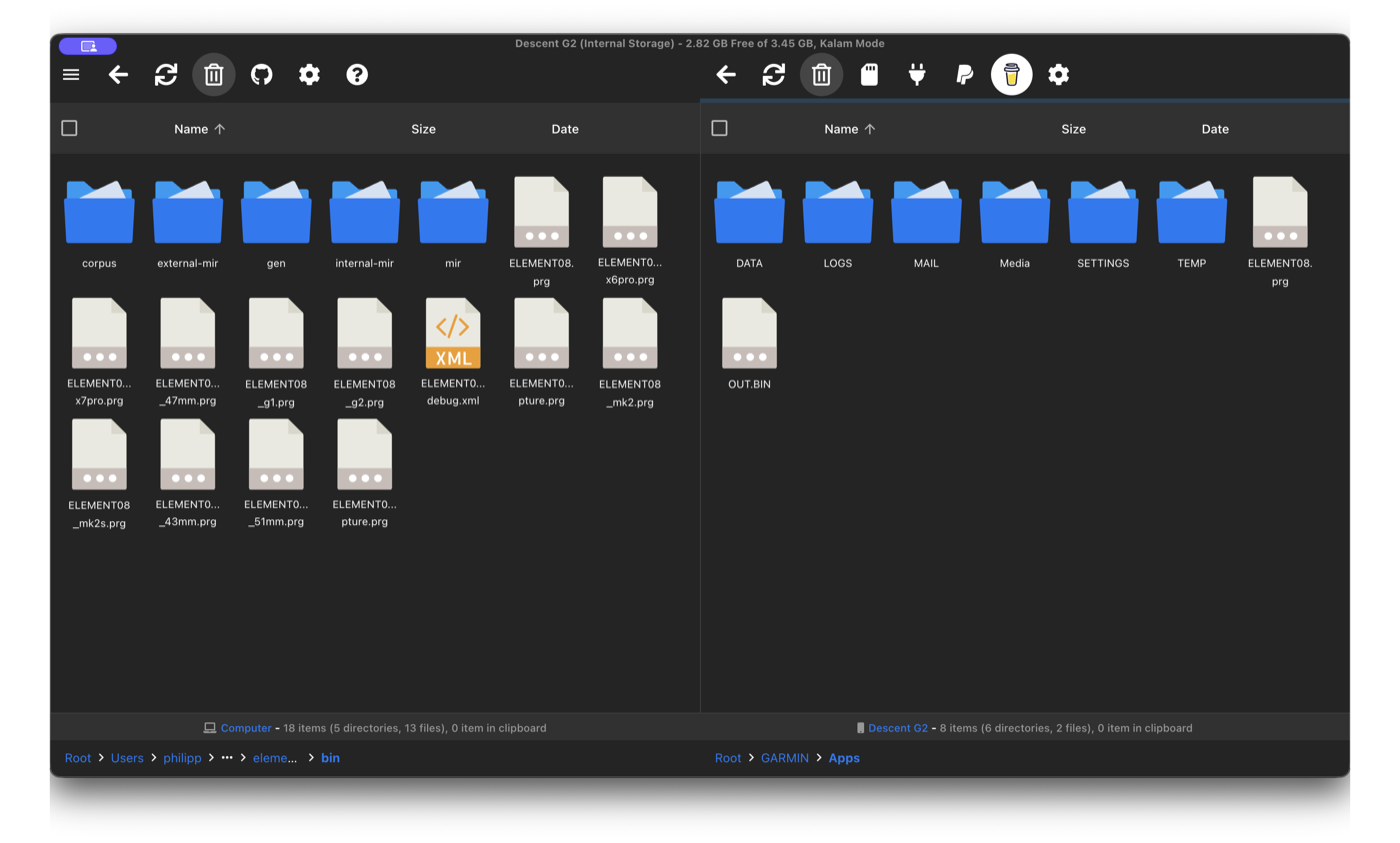1400x843 pixels.
Task: Refresh the left Computer pane
Action: [166, 75]
